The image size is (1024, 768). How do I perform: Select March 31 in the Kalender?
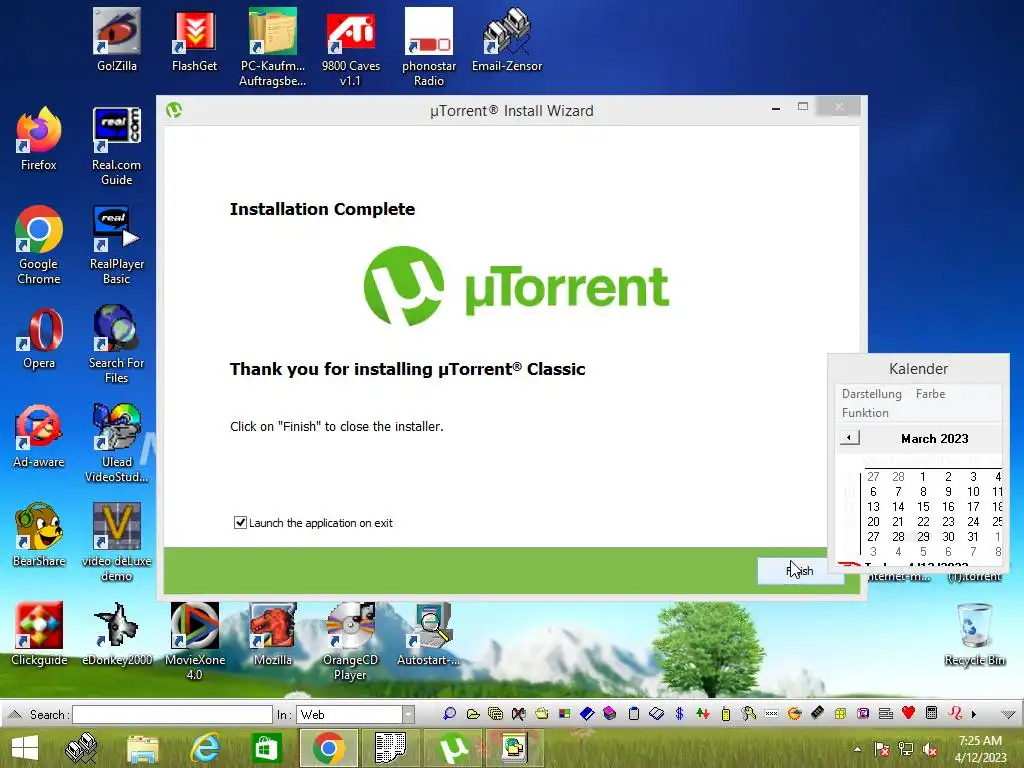[972, 537]
